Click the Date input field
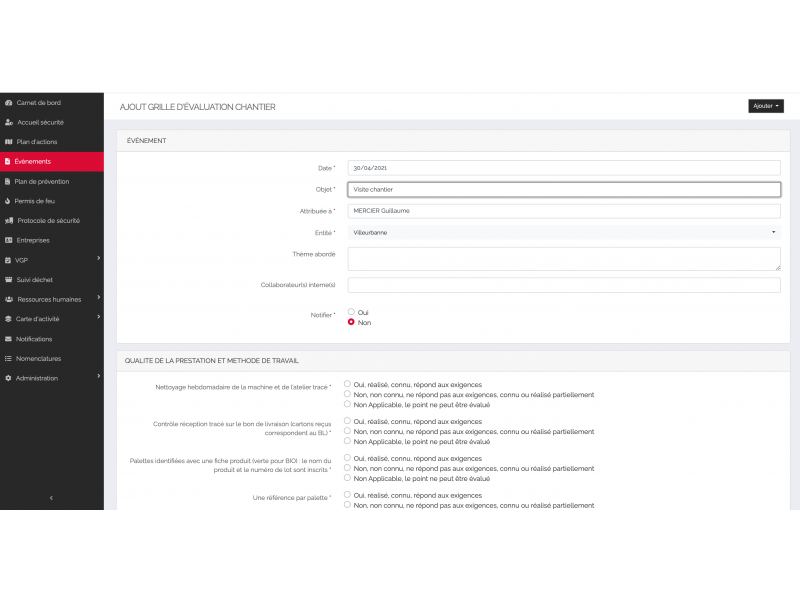The image size is (800, 600). pos(564,168)
